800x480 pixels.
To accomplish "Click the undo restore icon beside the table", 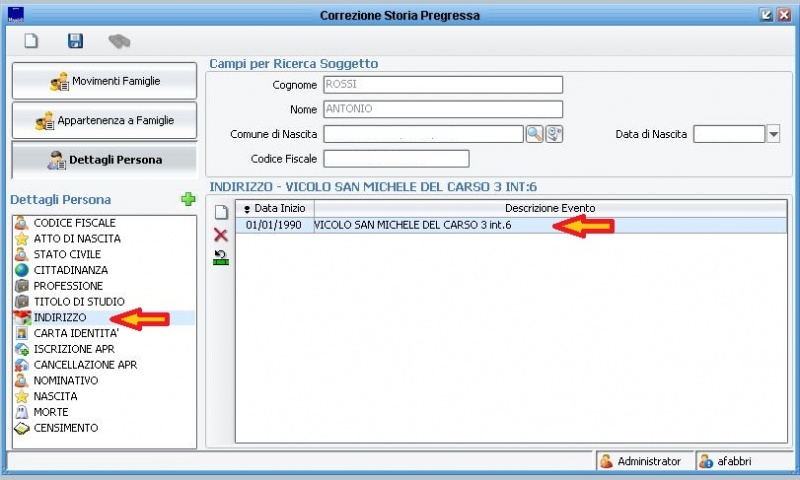I will (221, 257).
